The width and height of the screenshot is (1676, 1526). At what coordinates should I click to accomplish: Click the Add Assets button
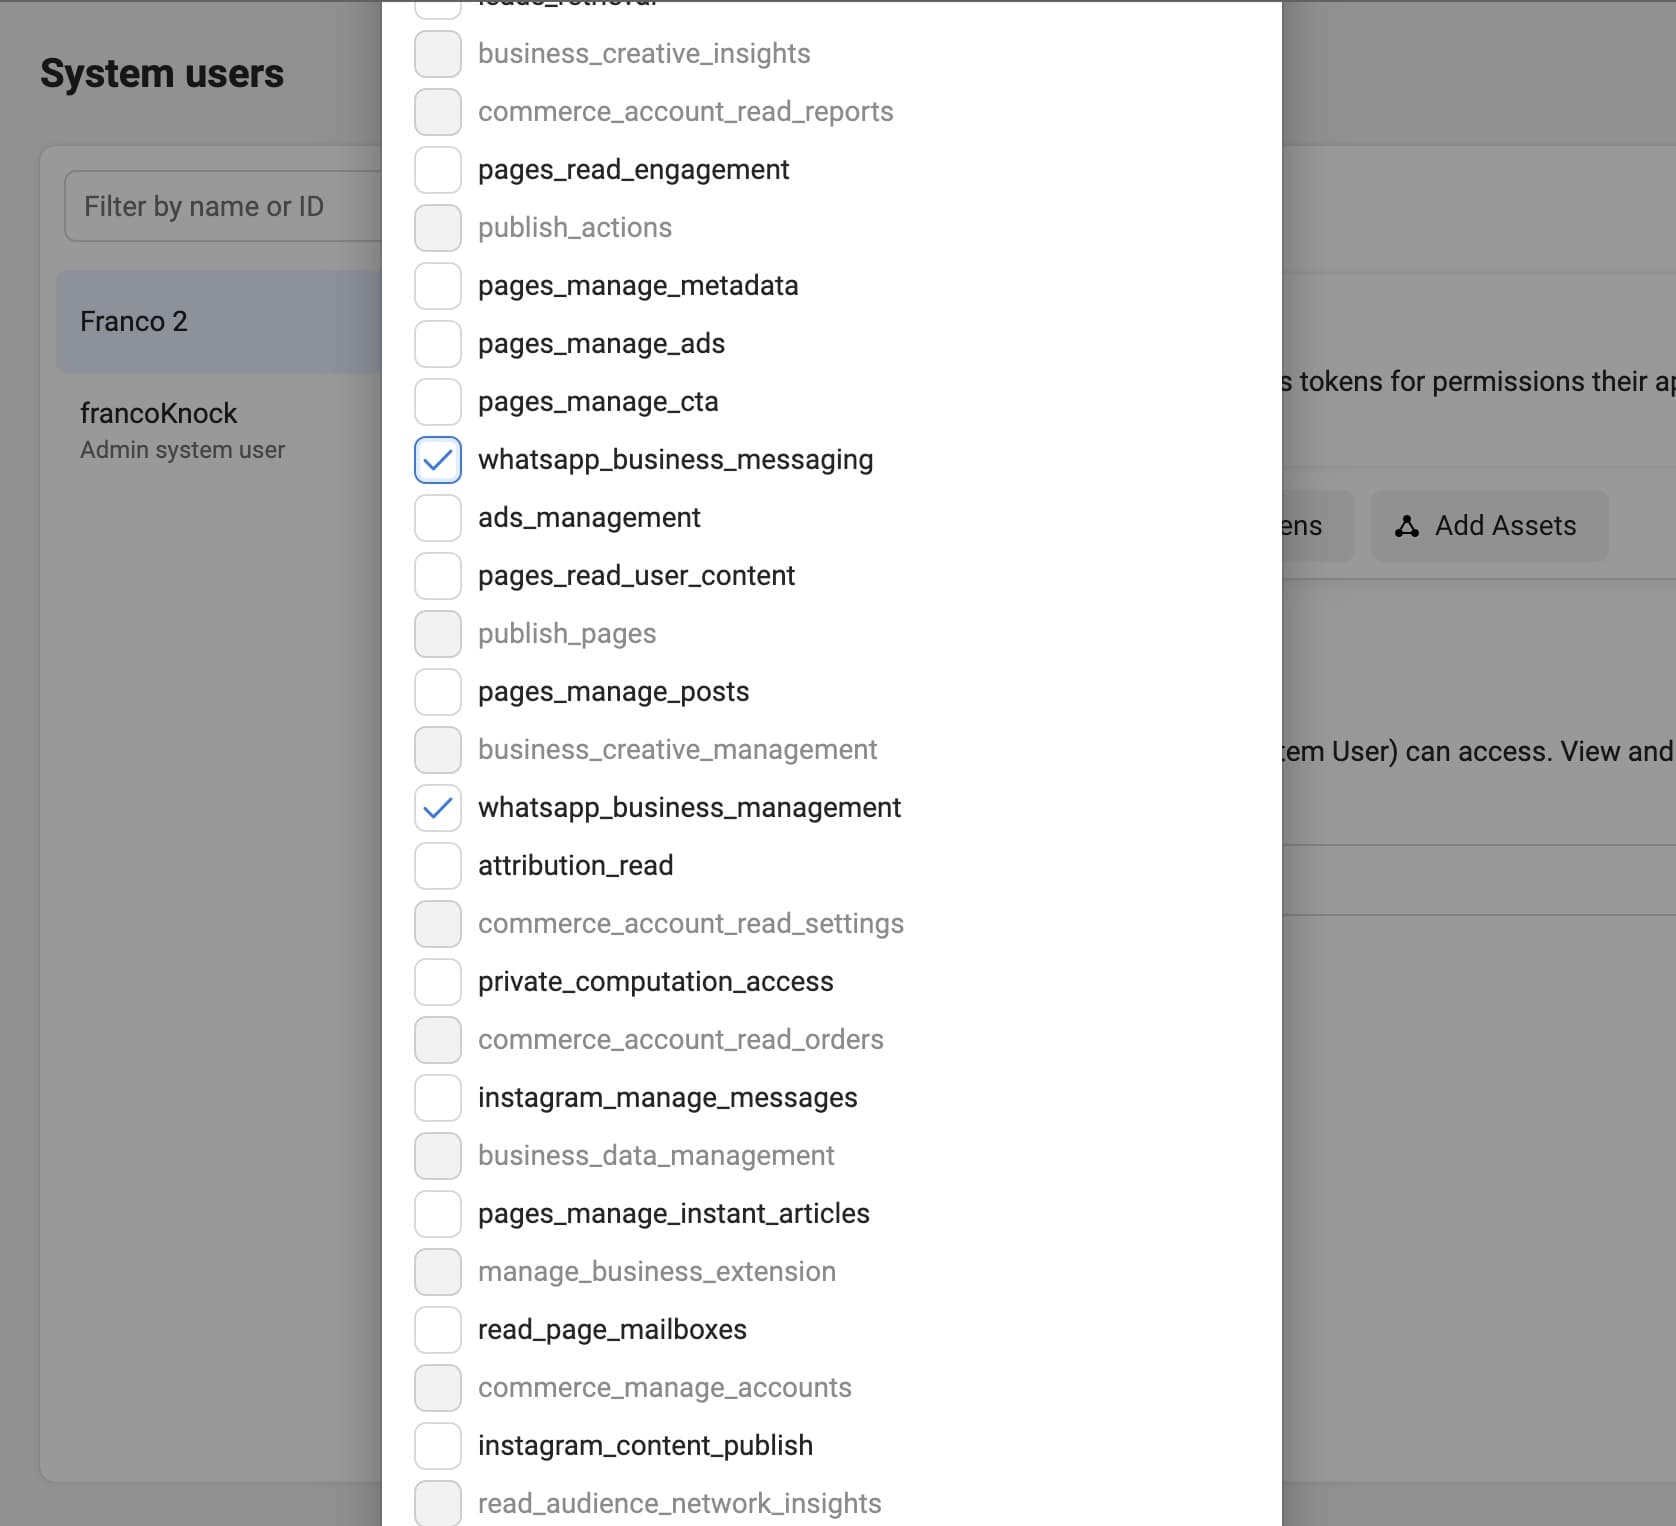(1489, 526)
